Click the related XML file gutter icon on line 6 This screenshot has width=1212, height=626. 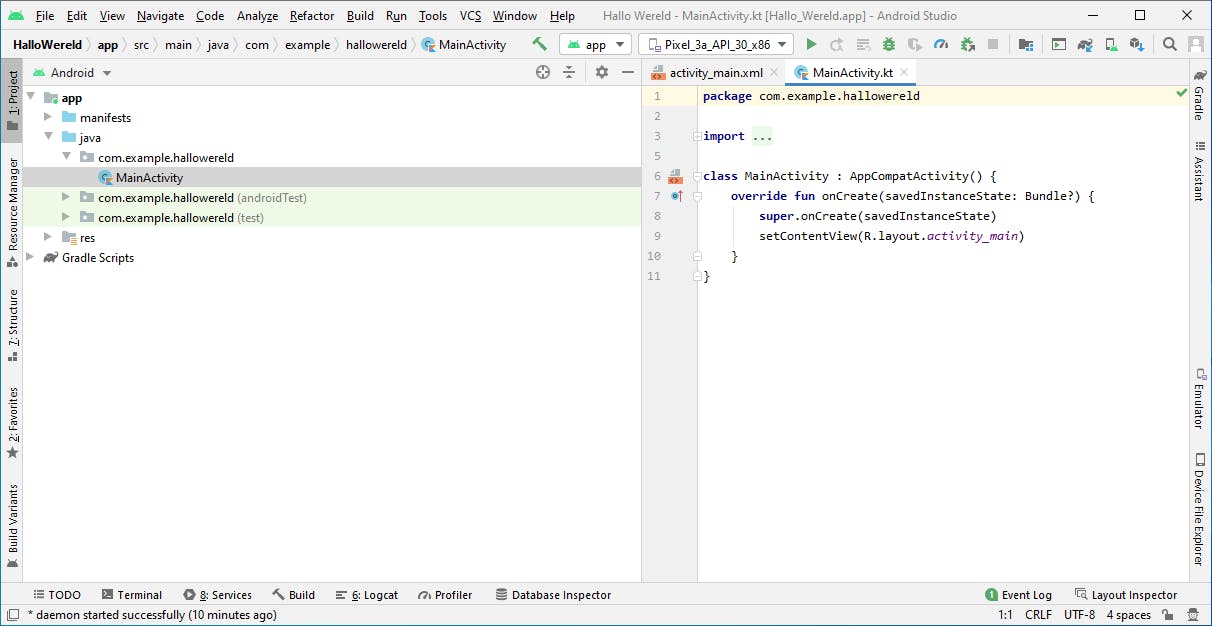click(675, 177)
